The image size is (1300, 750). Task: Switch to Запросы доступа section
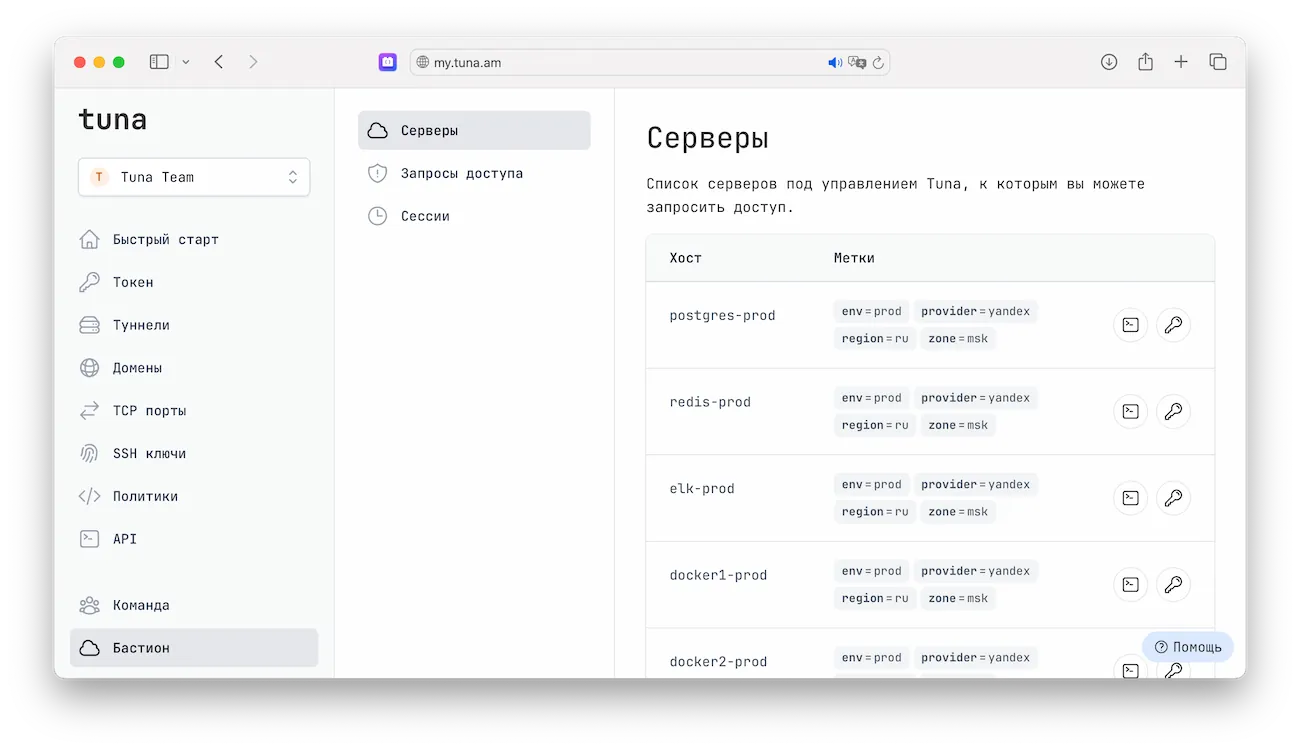(461, 173)
